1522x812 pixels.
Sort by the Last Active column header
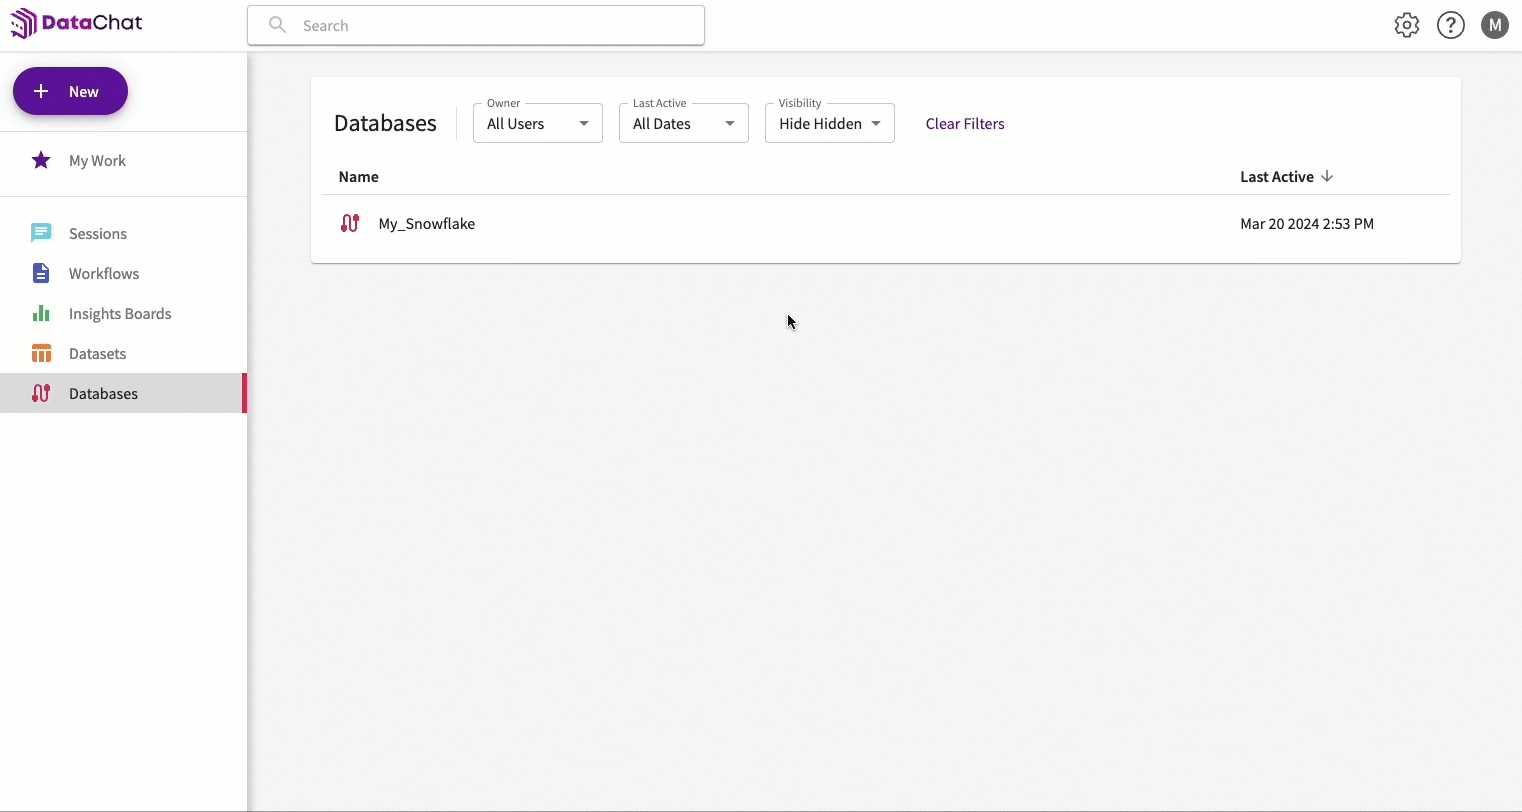point(1277,176)
